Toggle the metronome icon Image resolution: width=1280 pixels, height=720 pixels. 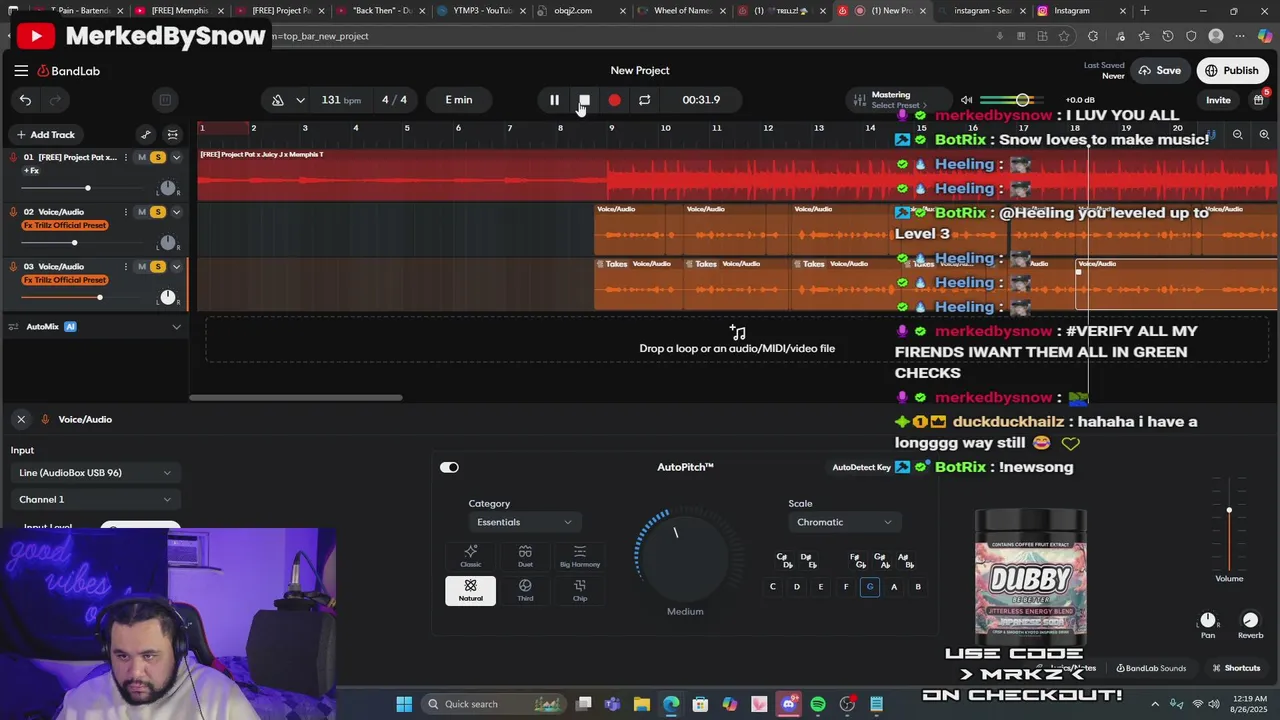[x=278, y=100]
